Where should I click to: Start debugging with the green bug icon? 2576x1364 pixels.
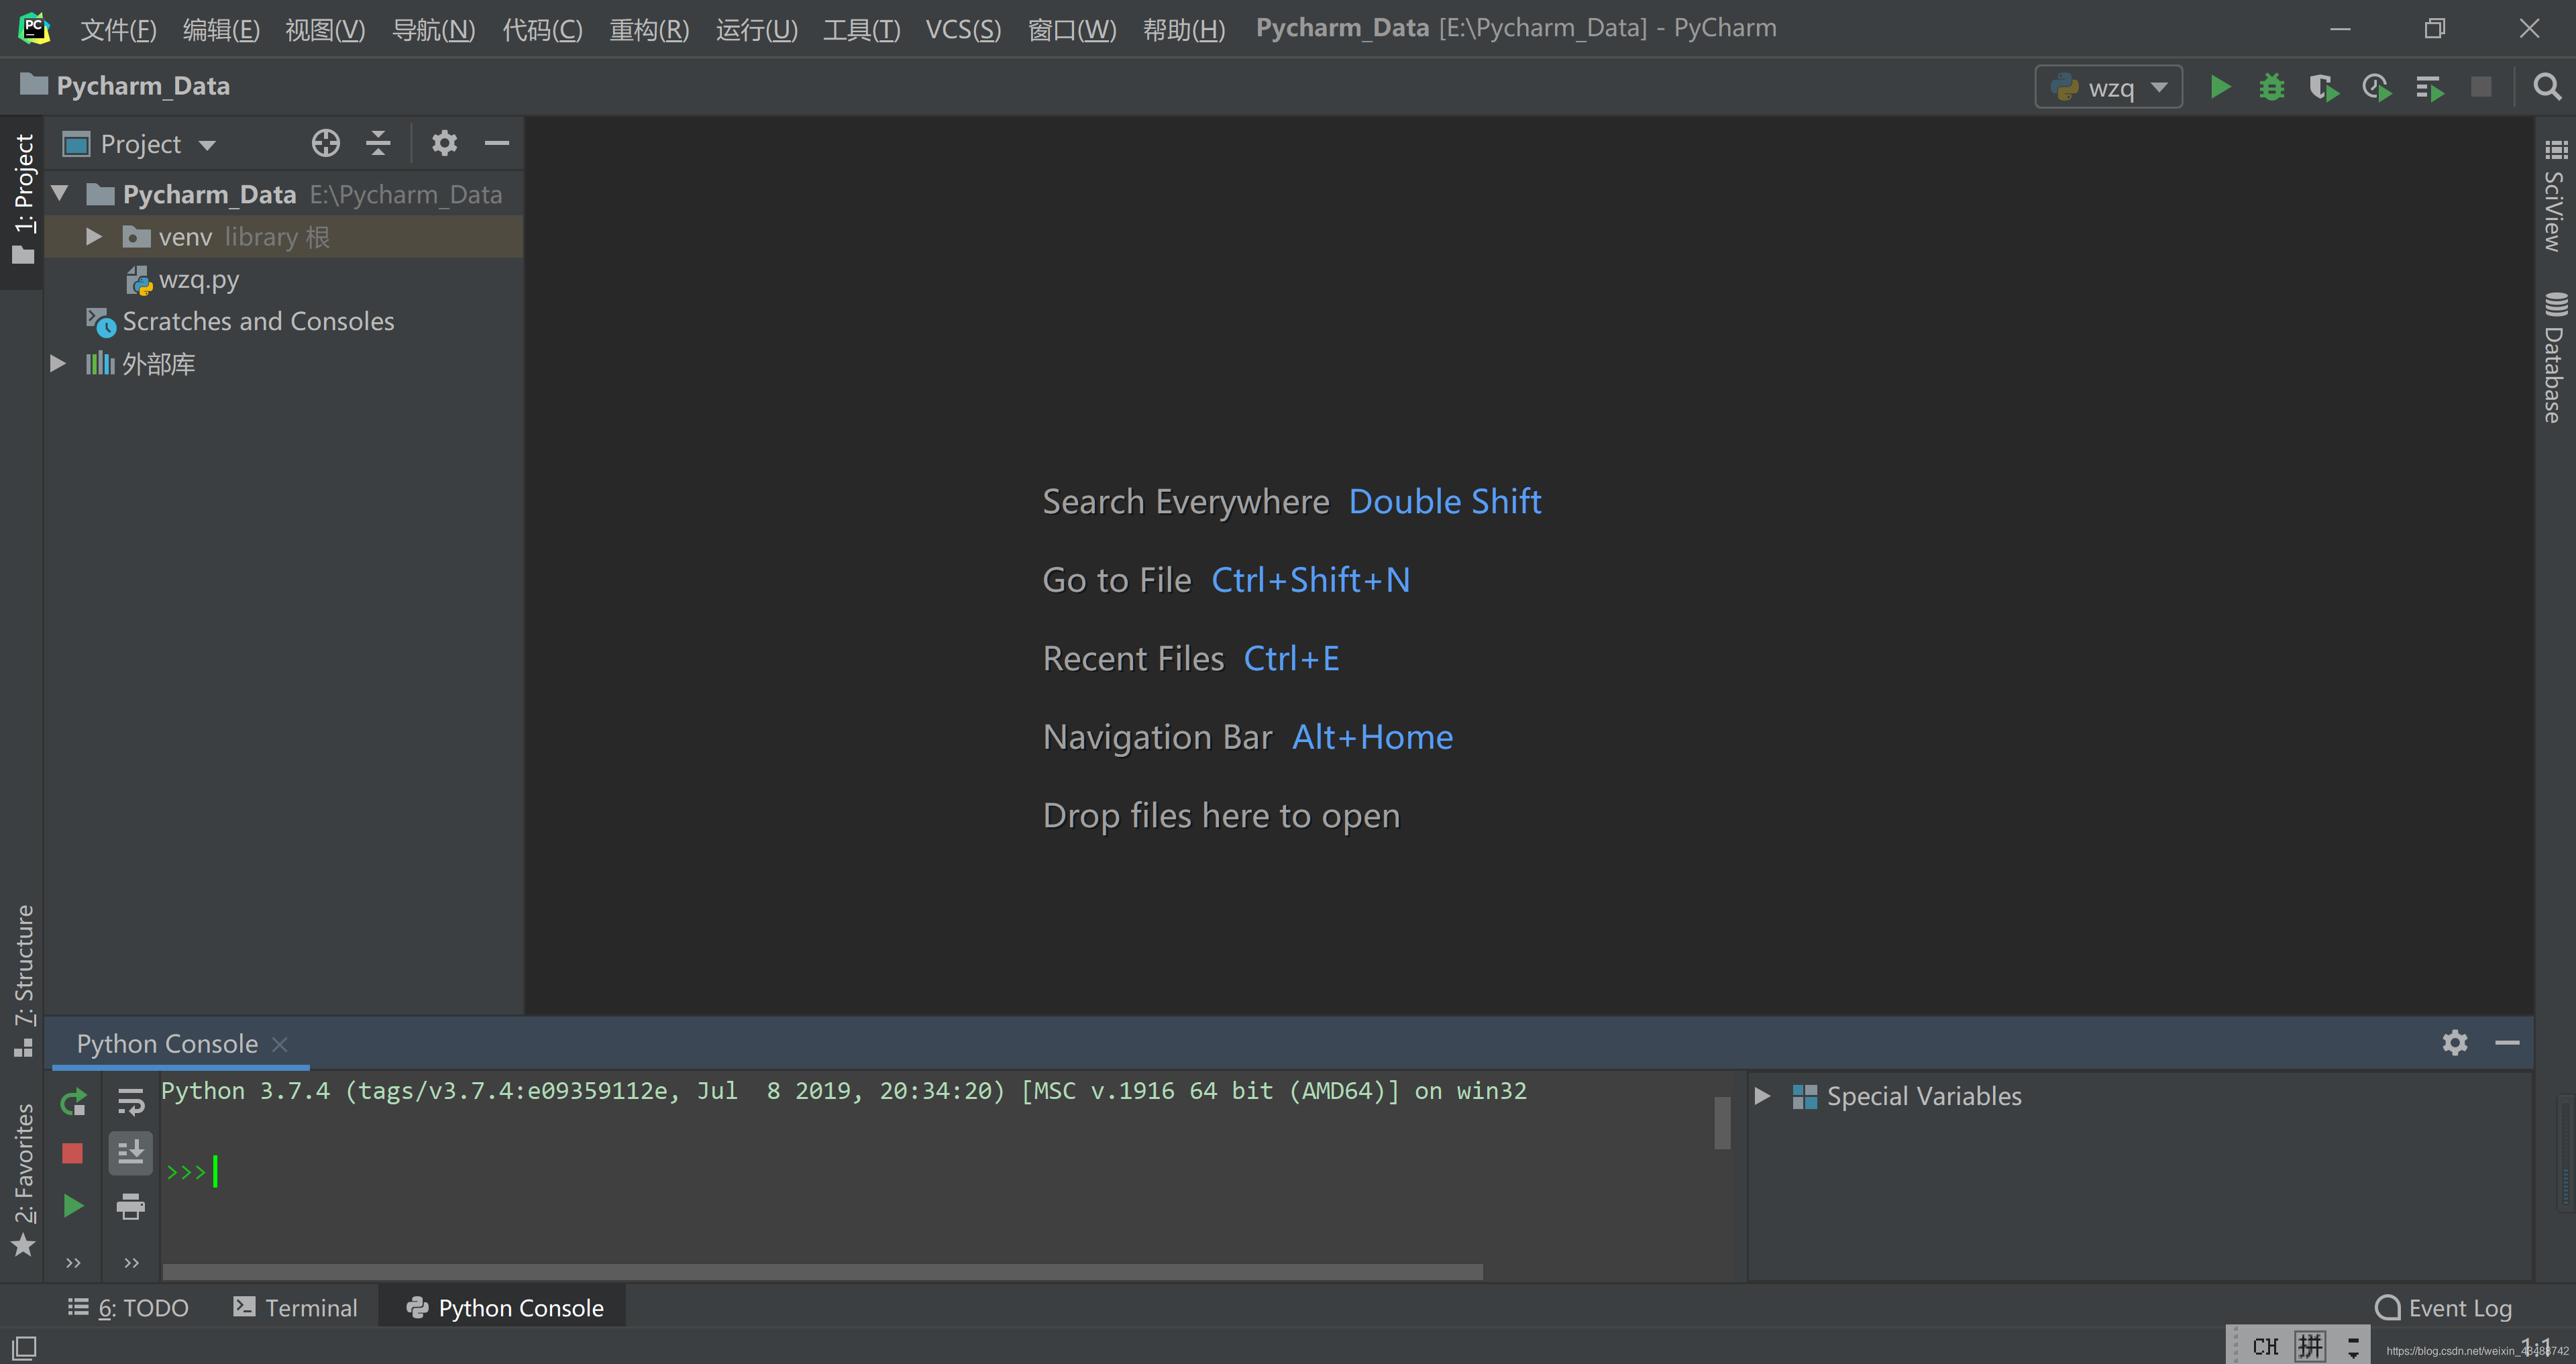tap(2272, 87)
